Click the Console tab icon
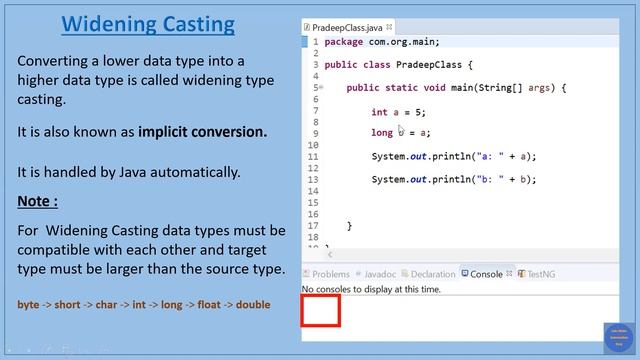 pyautogui.click(x=465, y=273)
